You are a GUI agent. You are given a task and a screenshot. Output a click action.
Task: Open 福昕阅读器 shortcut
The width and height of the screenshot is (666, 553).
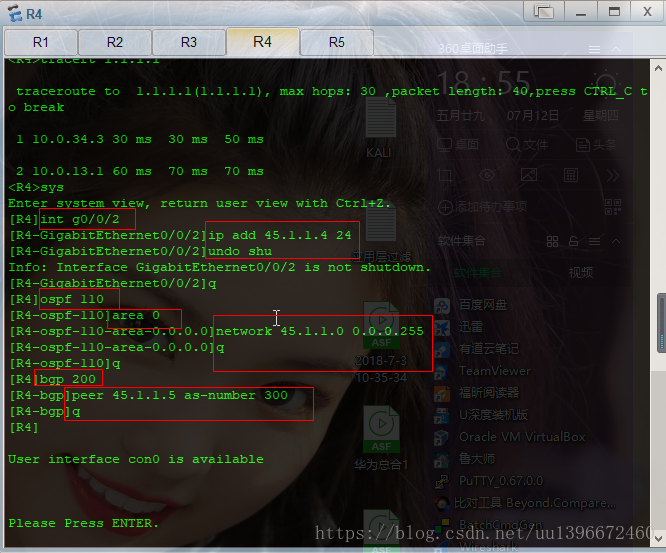[477, 393]
